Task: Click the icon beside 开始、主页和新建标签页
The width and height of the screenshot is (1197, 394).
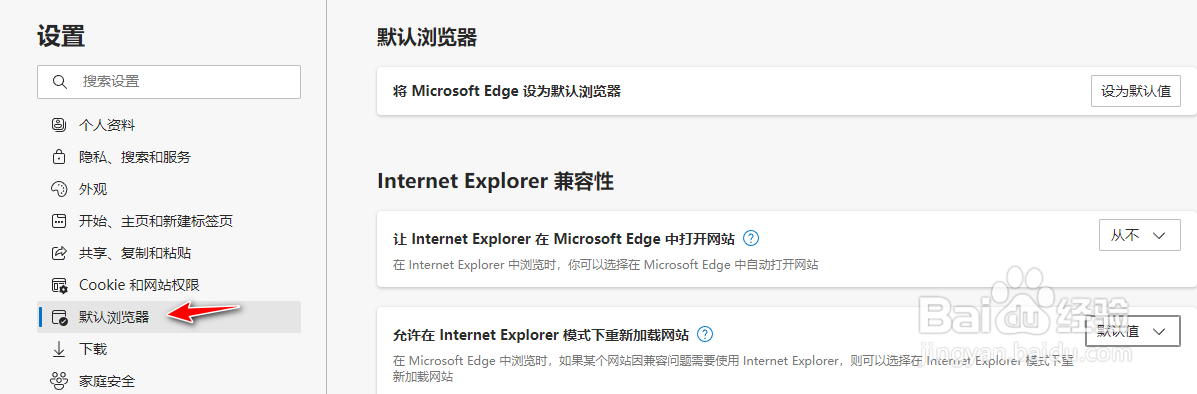Action: tap(59, 221)
